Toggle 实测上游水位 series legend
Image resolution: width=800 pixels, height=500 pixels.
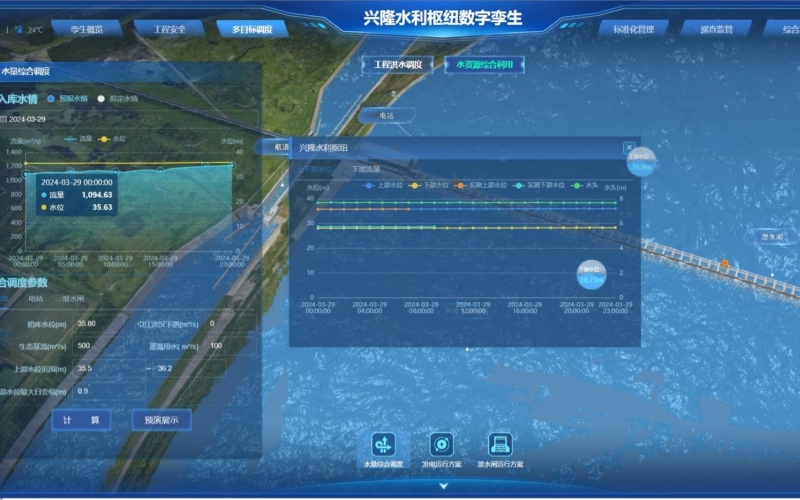pyautogui.click(x=481, y=185)
